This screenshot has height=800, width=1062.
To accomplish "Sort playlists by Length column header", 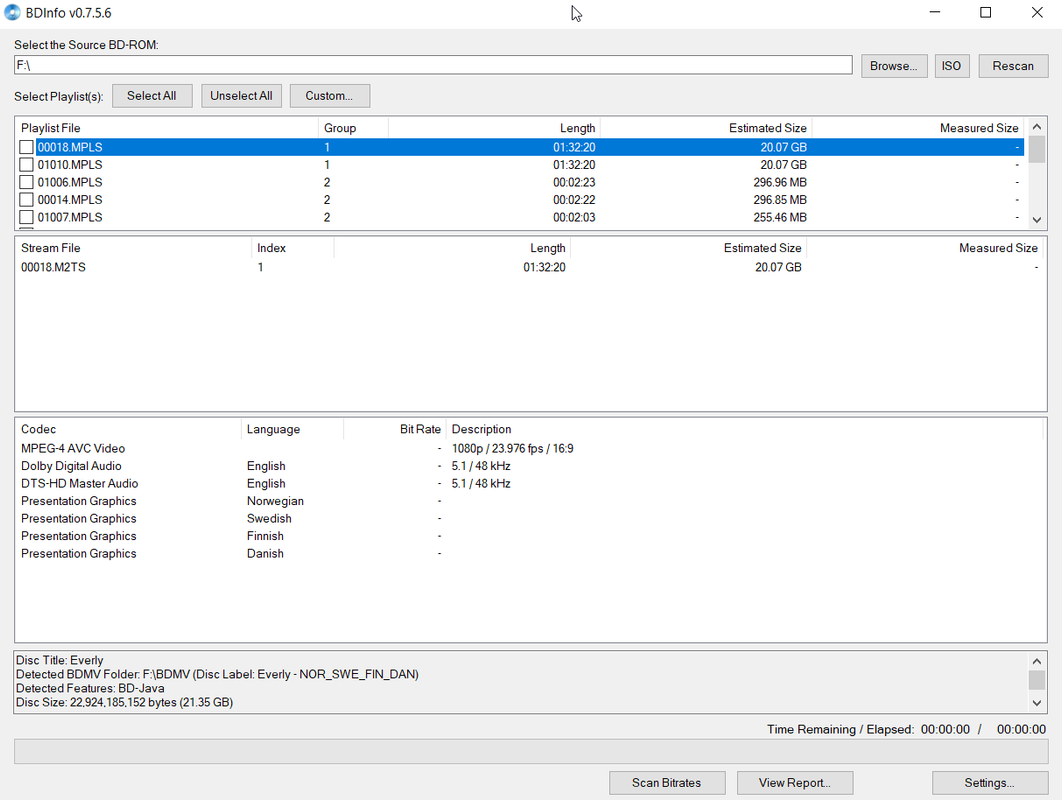I will pyautogui.click(x=494, y=128).
